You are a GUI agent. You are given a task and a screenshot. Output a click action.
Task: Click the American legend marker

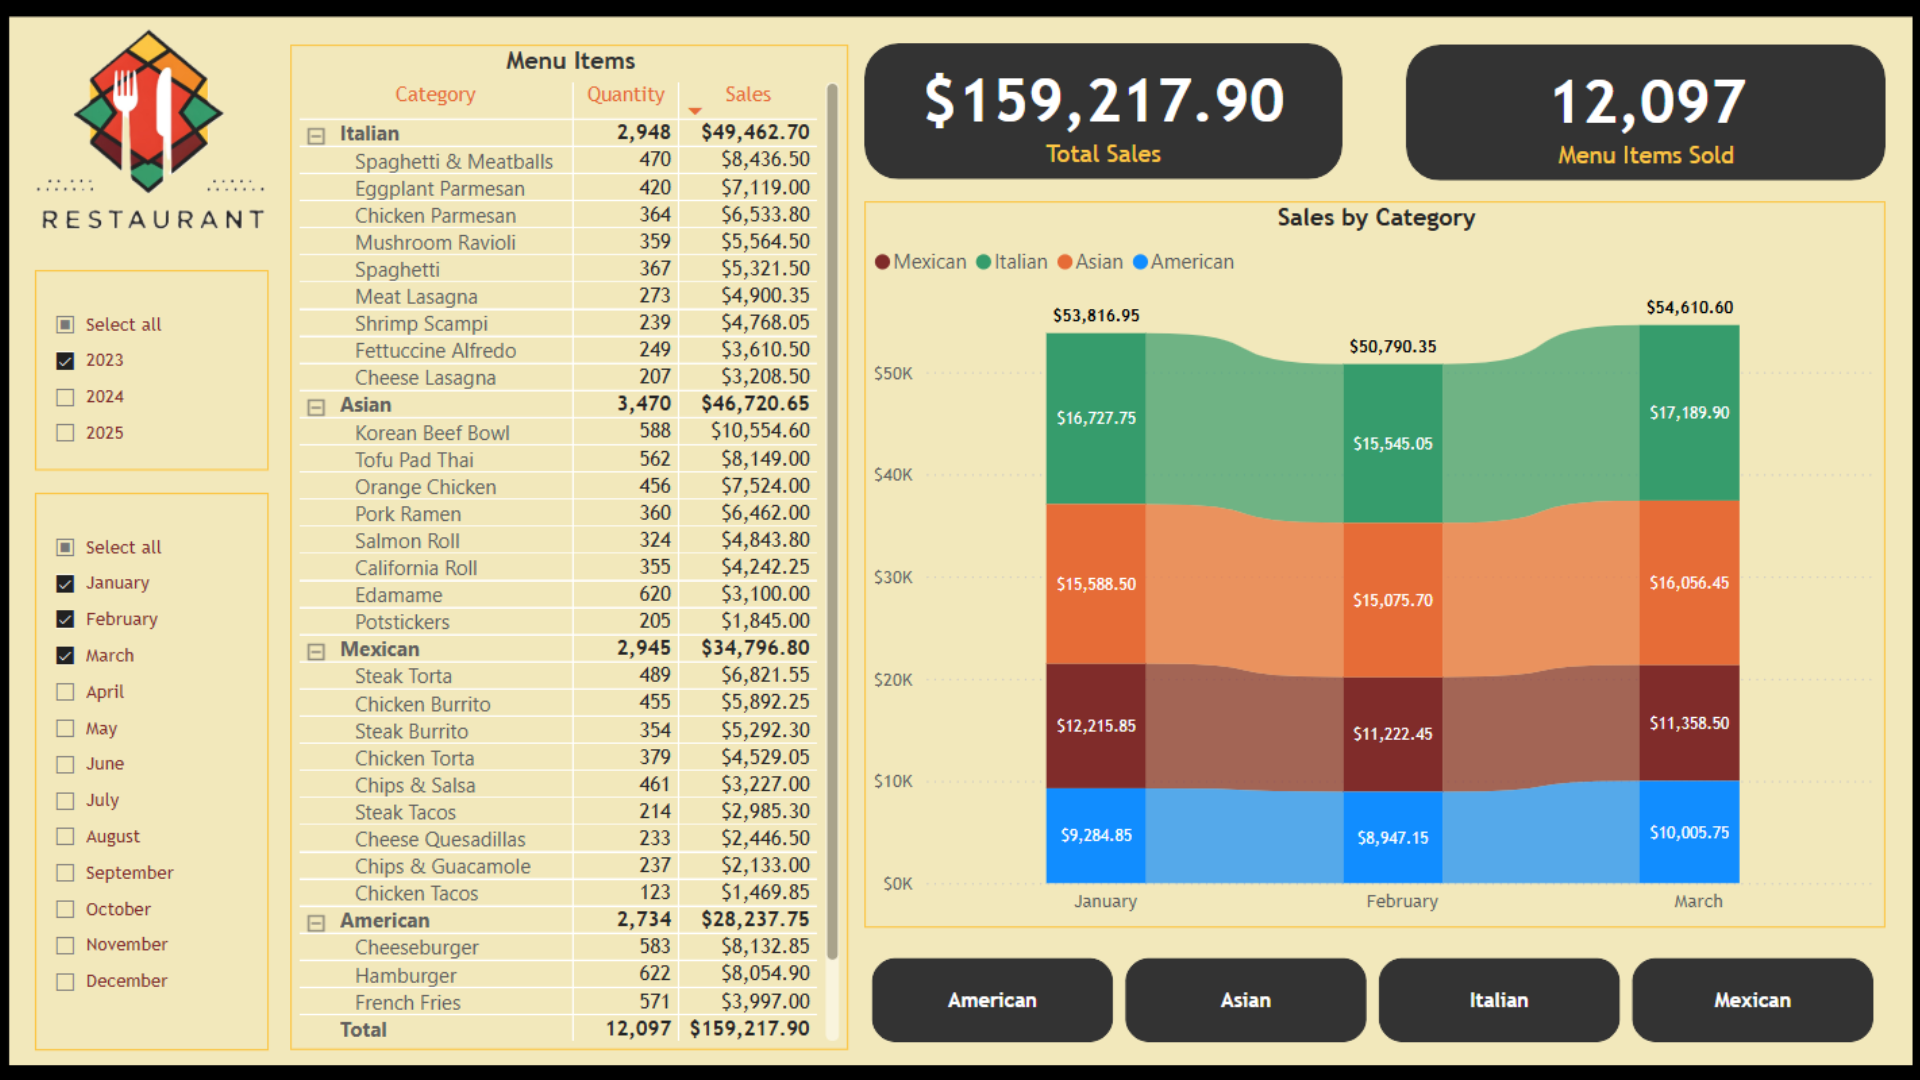tap(1140, 262)
